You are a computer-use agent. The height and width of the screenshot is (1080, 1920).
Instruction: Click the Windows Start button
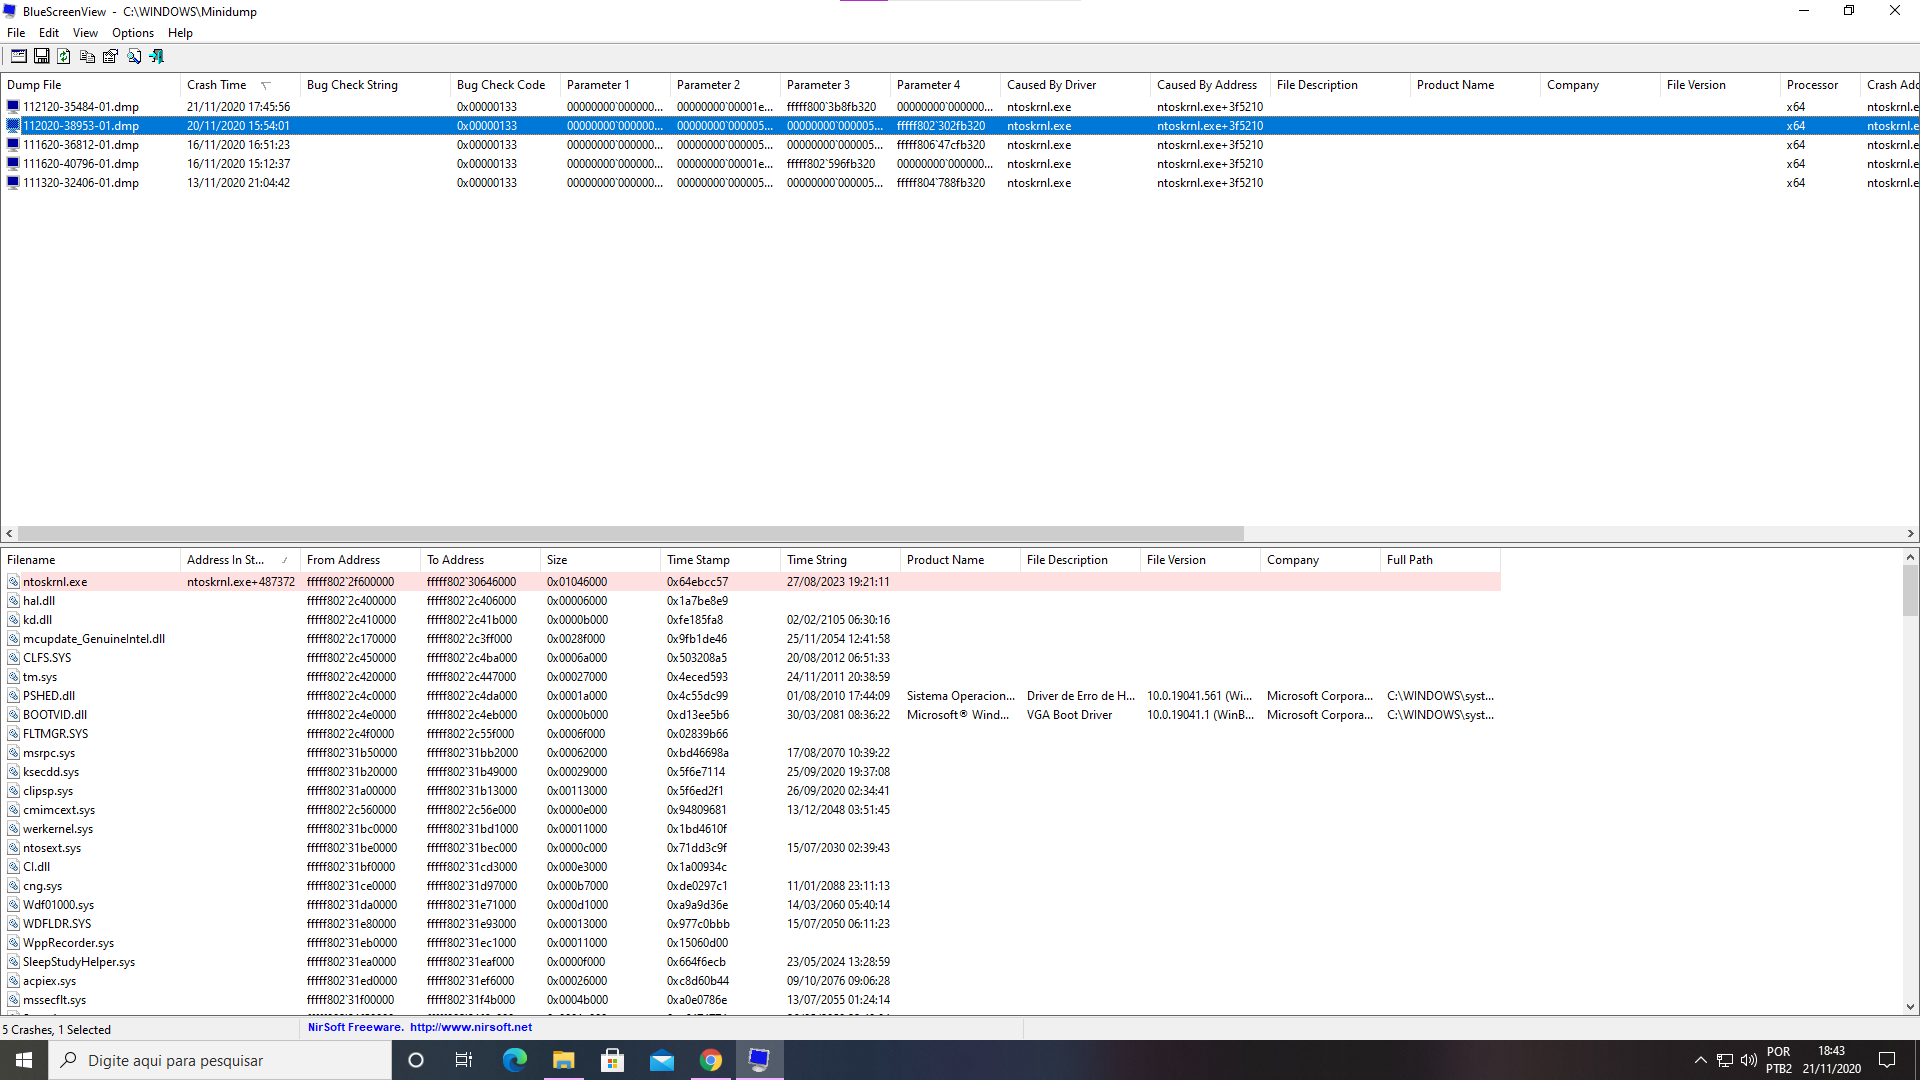24,1060
